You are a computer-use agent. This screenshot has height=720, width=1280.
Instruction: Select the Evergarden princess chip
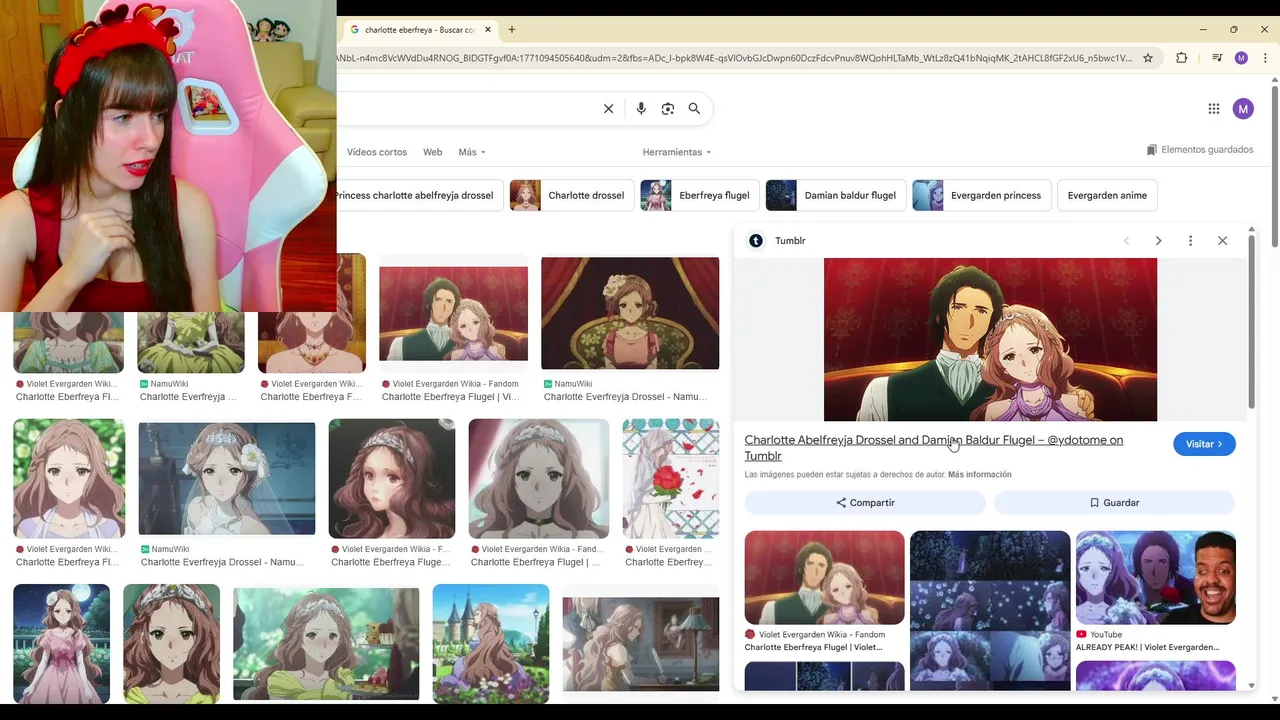click(x=981, y=195)
